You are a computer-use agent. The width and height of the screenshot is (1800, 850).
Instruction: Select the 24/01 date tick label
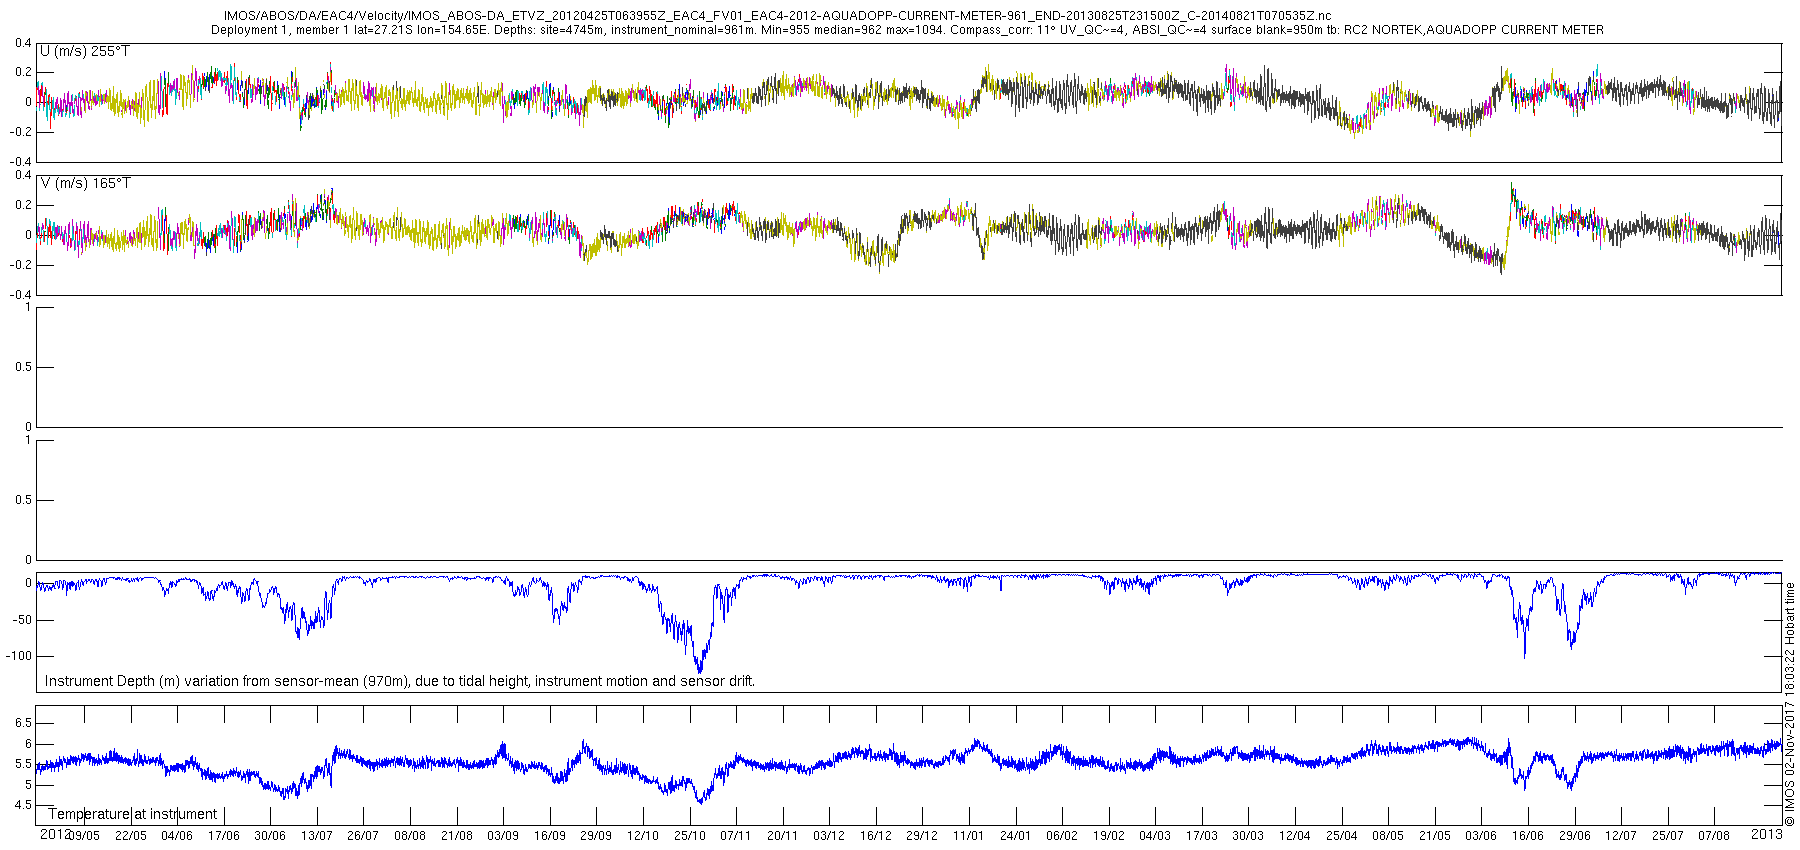point(1016,836)
